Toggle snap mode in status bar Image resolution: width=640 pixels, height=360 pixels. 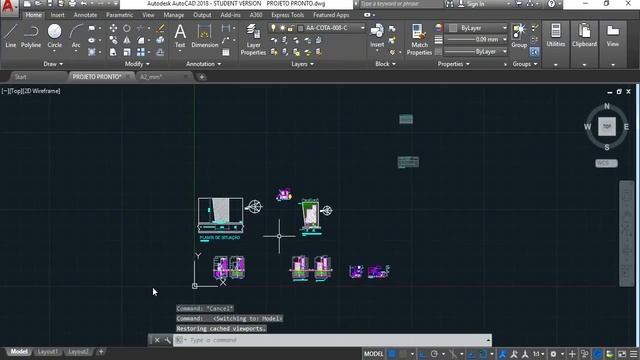pos(403,354)
